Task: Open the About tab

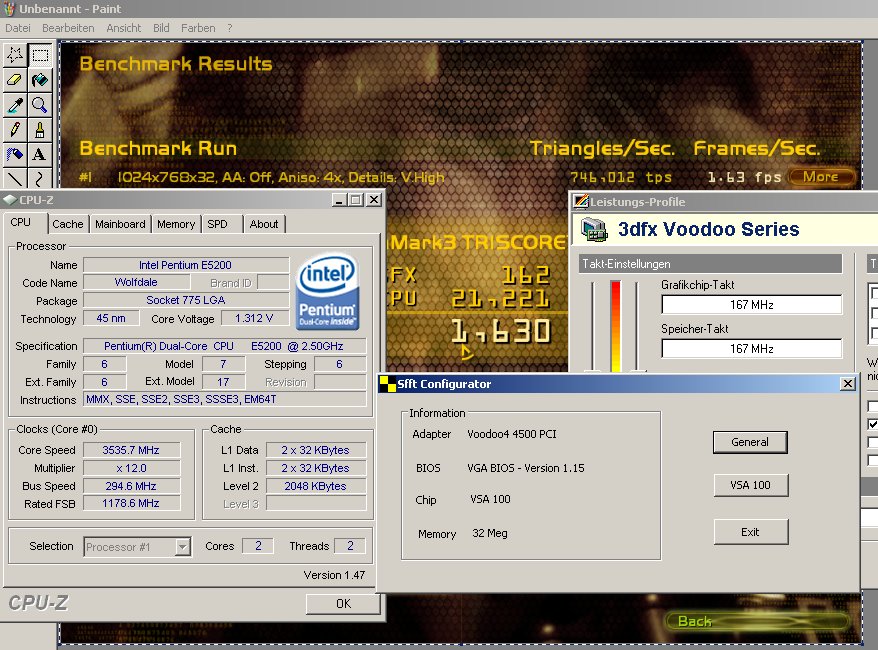Action: coord(264,224)
